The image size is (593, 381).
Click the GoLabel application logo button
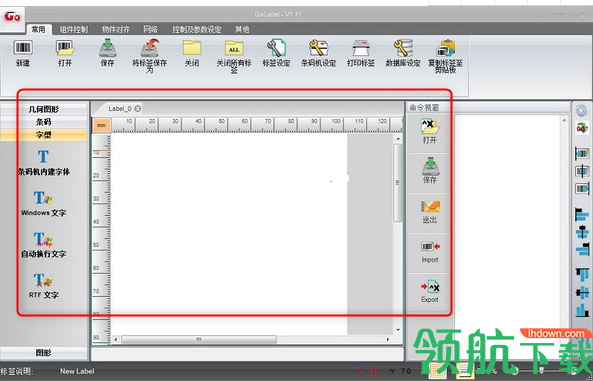click(x=12, y=17)
